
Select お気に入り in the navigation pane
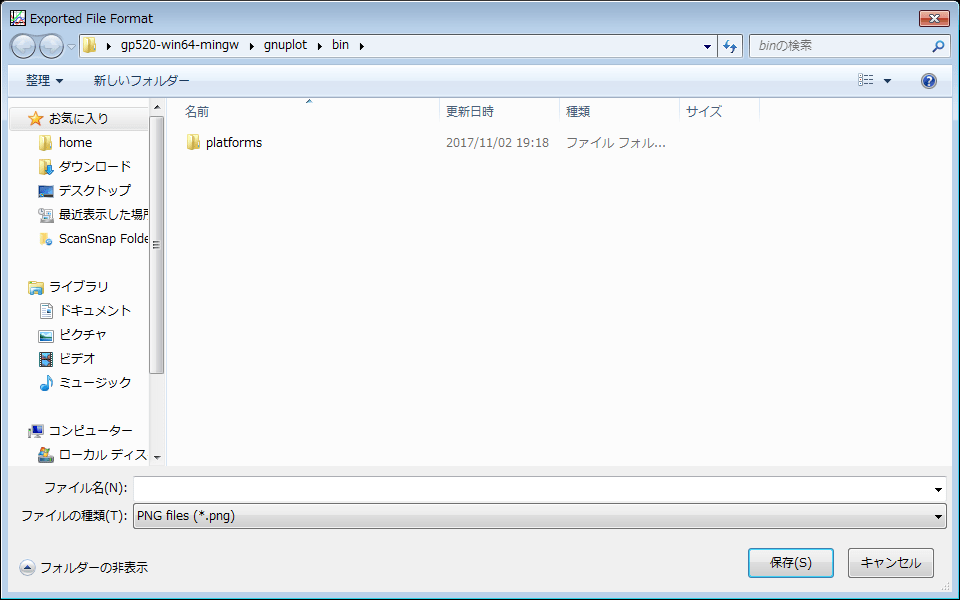[x=78, y=118]
